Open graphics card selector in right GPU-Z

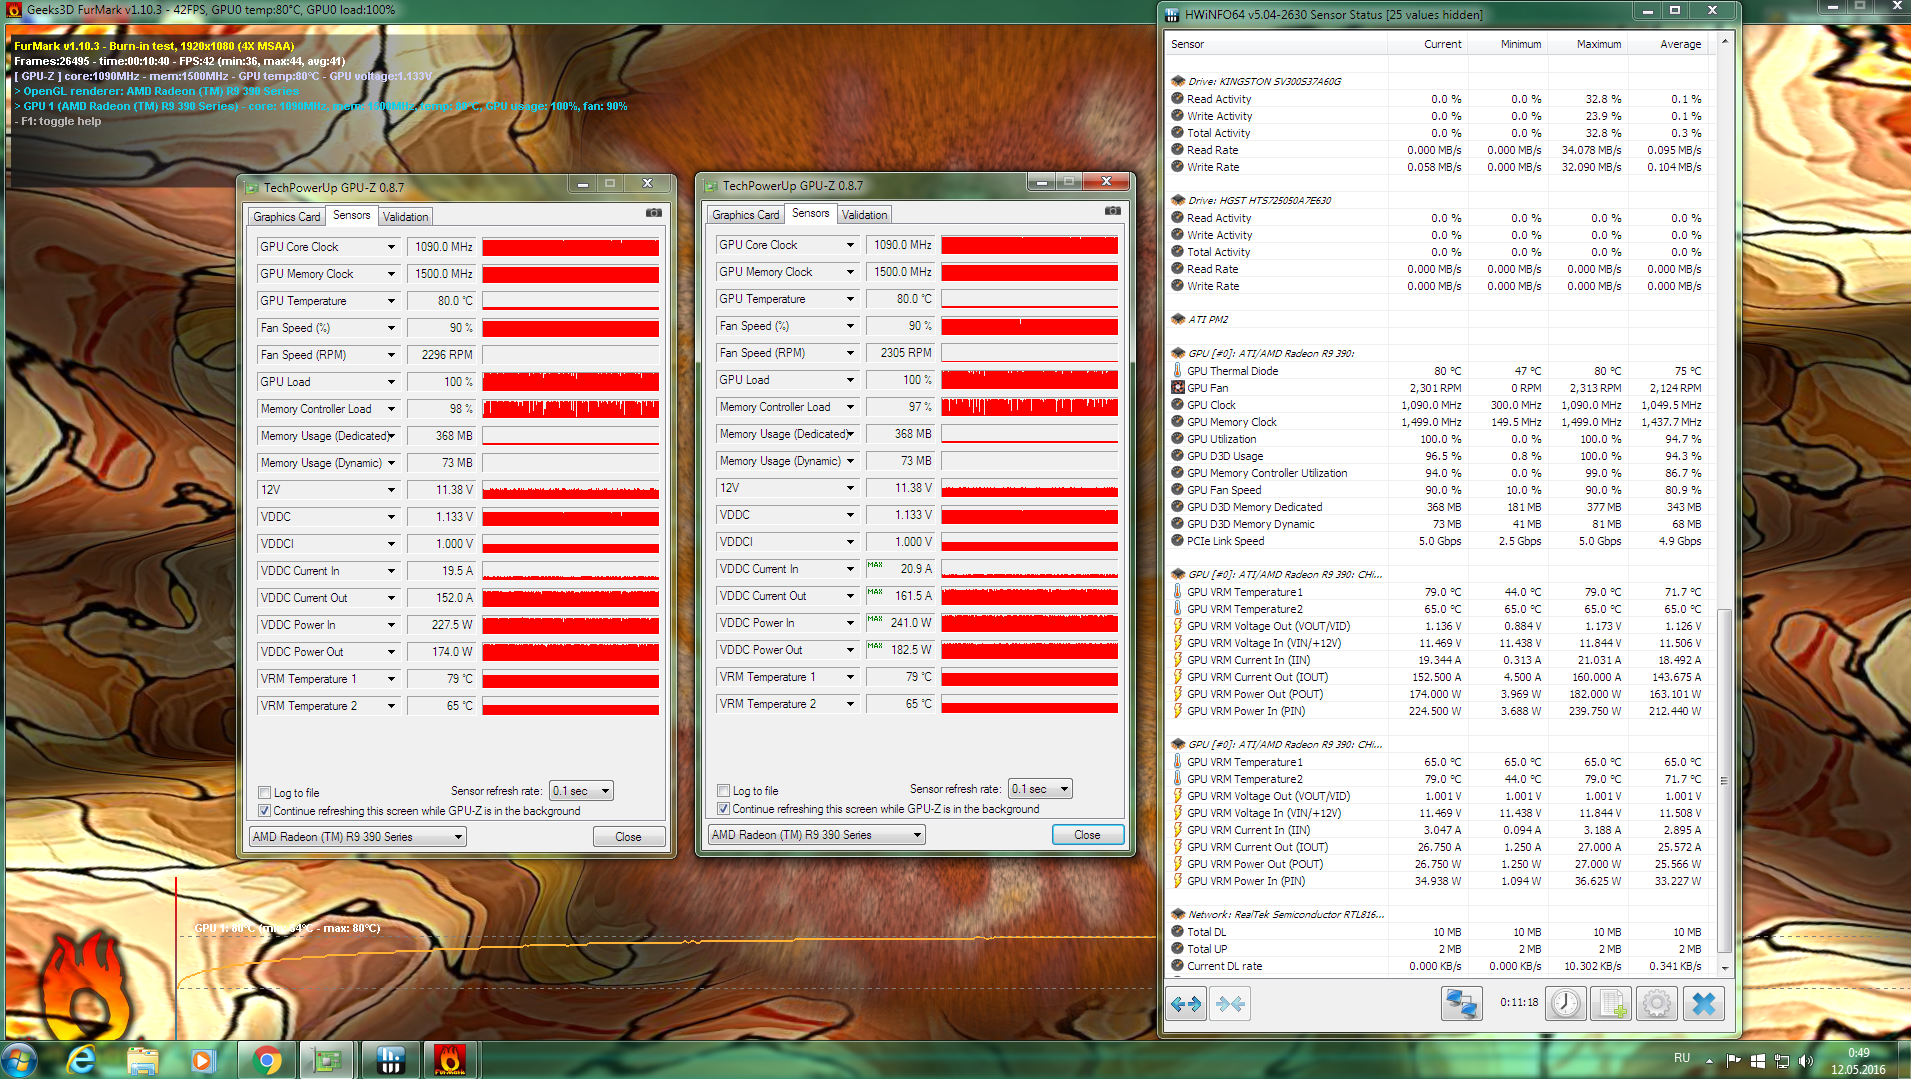[x=817, y=835]
